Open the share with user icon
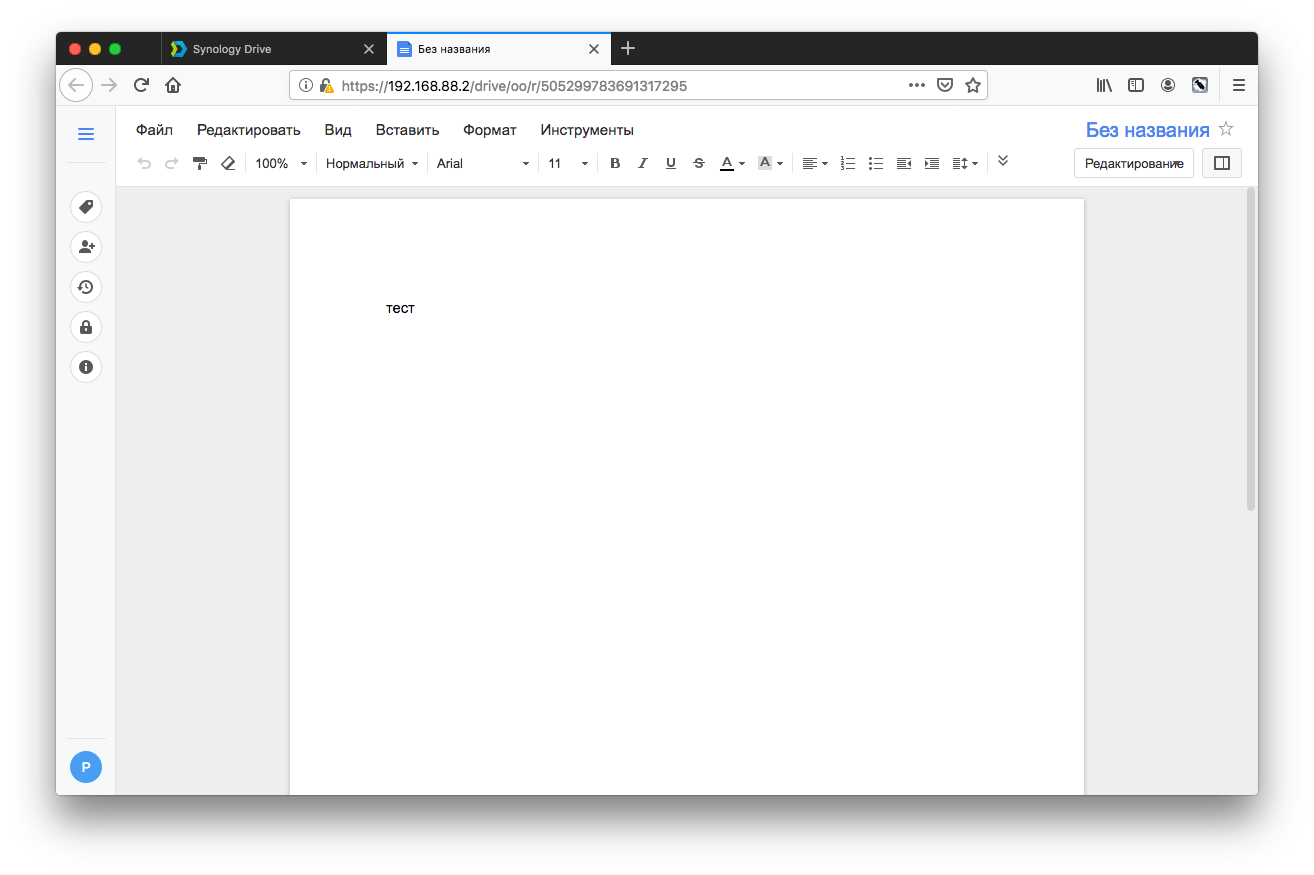Image resolution: width=1314 pixels, height=875 pixels. [x=86, y=247]
